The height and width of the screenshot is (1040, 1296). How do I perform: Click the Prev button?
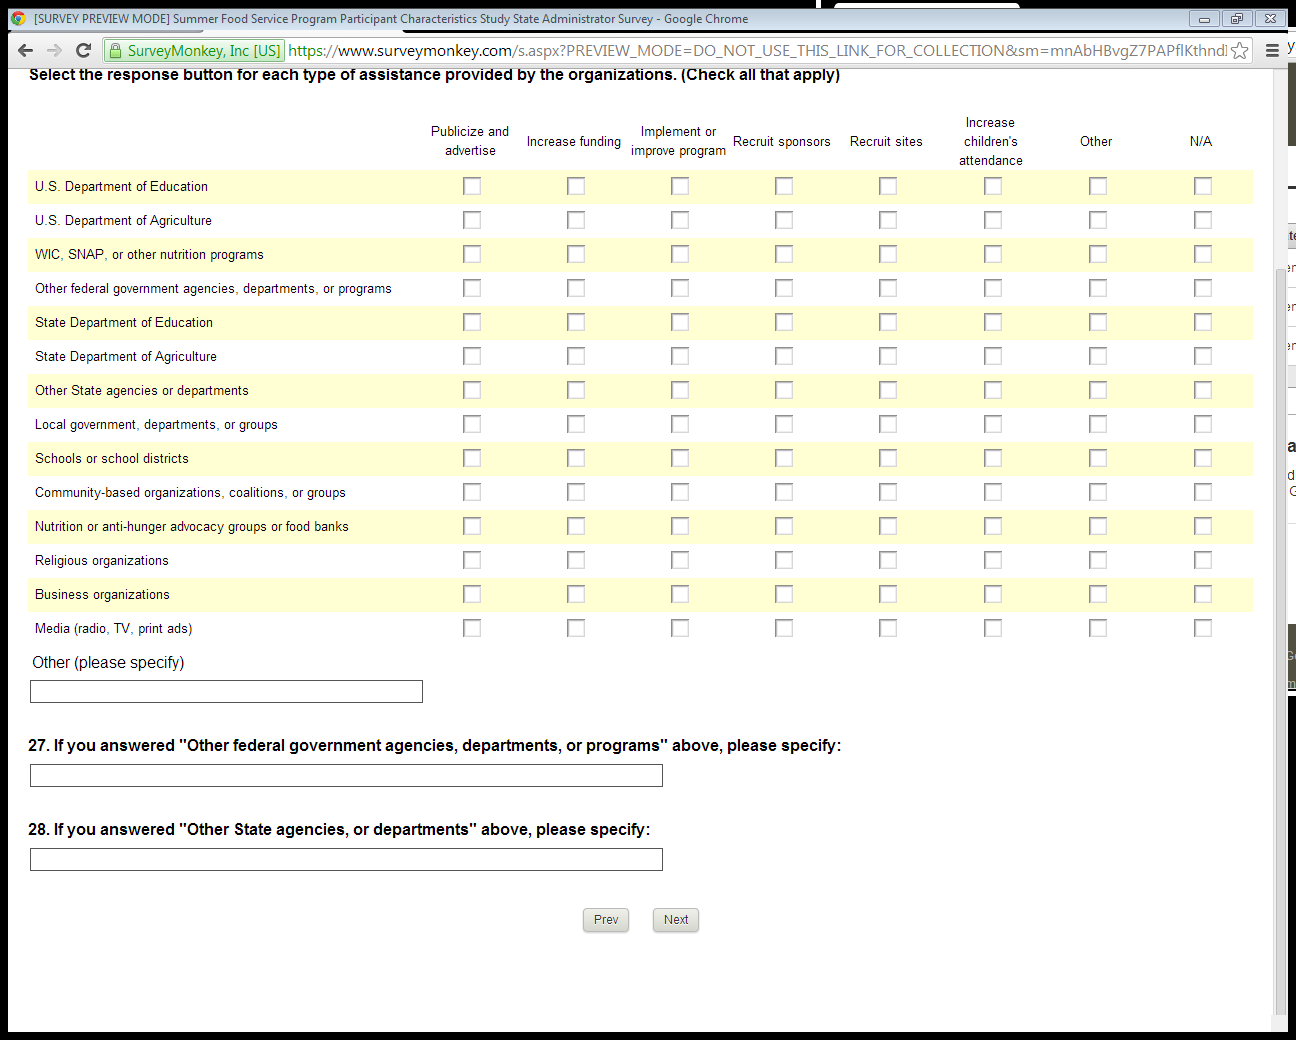(606, 920)
